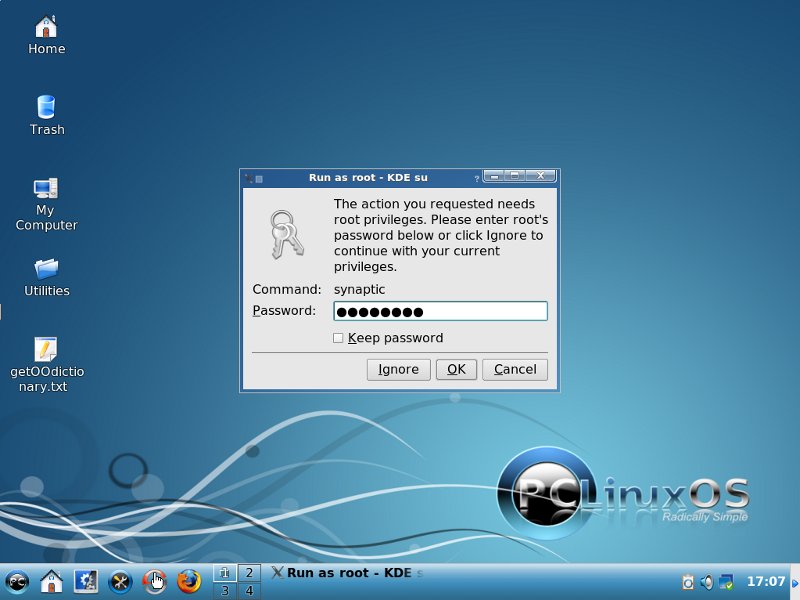Focus the Password input field
This screenshot has width=800, height=600.
tap(440, 311)
